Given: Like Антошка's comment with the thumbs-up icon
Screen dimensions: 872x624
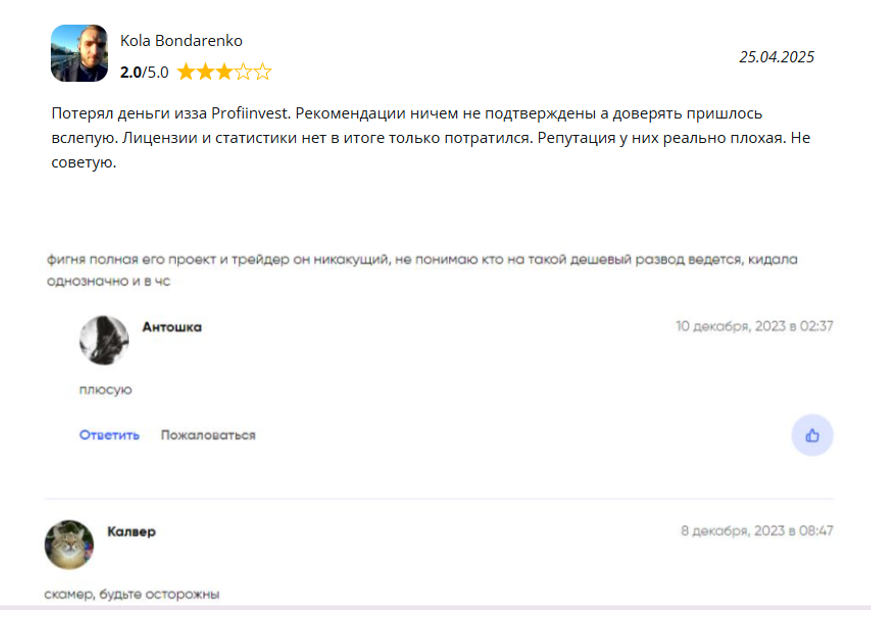Looking at the screenshot, I should [x=812, y=435].
